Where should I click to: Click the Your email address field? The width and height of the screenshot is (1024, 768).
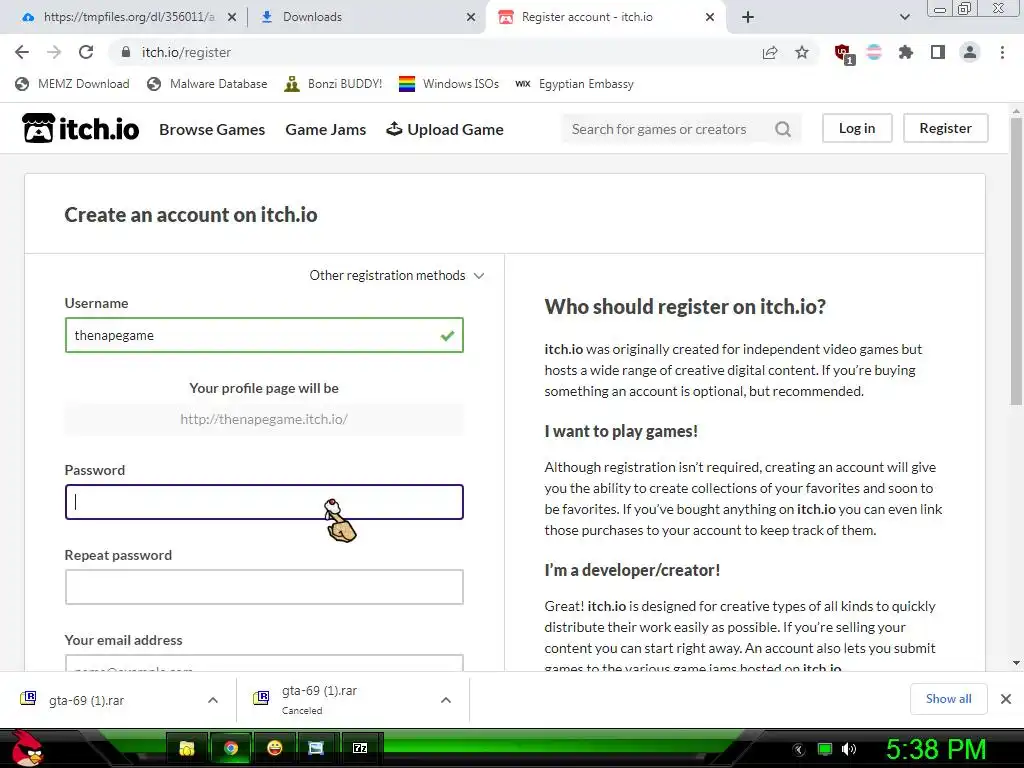click(x=264, y=663)
